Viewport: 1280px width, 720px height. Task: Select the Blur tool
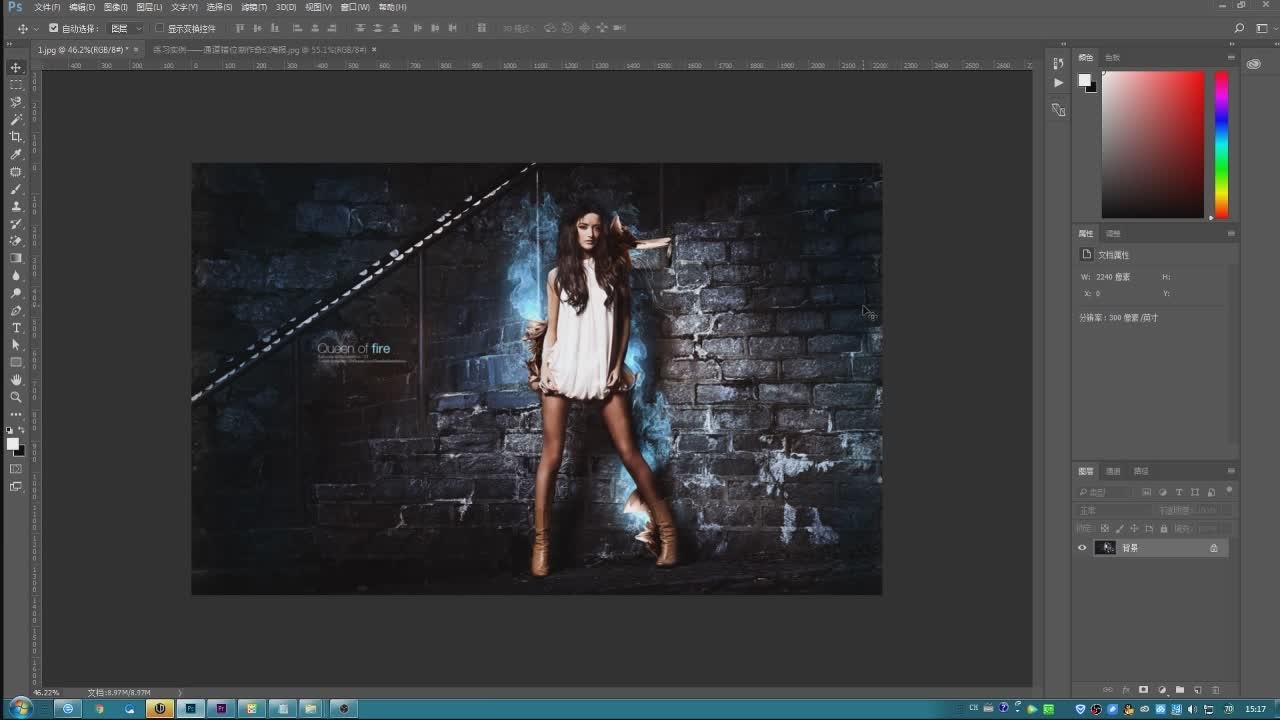[16, 276]
